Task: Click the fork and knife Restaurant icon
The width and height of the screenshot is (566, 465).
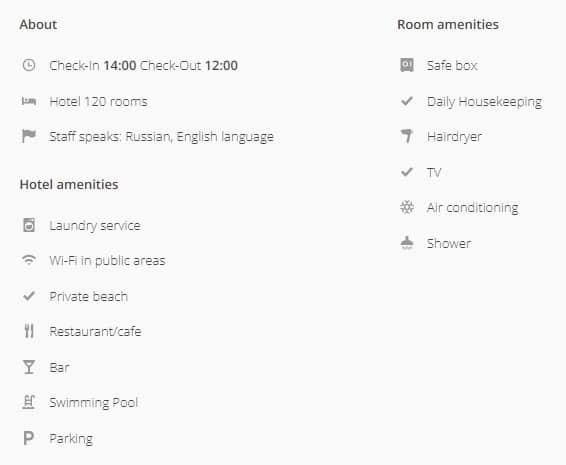Action: [x=29, y=331]
